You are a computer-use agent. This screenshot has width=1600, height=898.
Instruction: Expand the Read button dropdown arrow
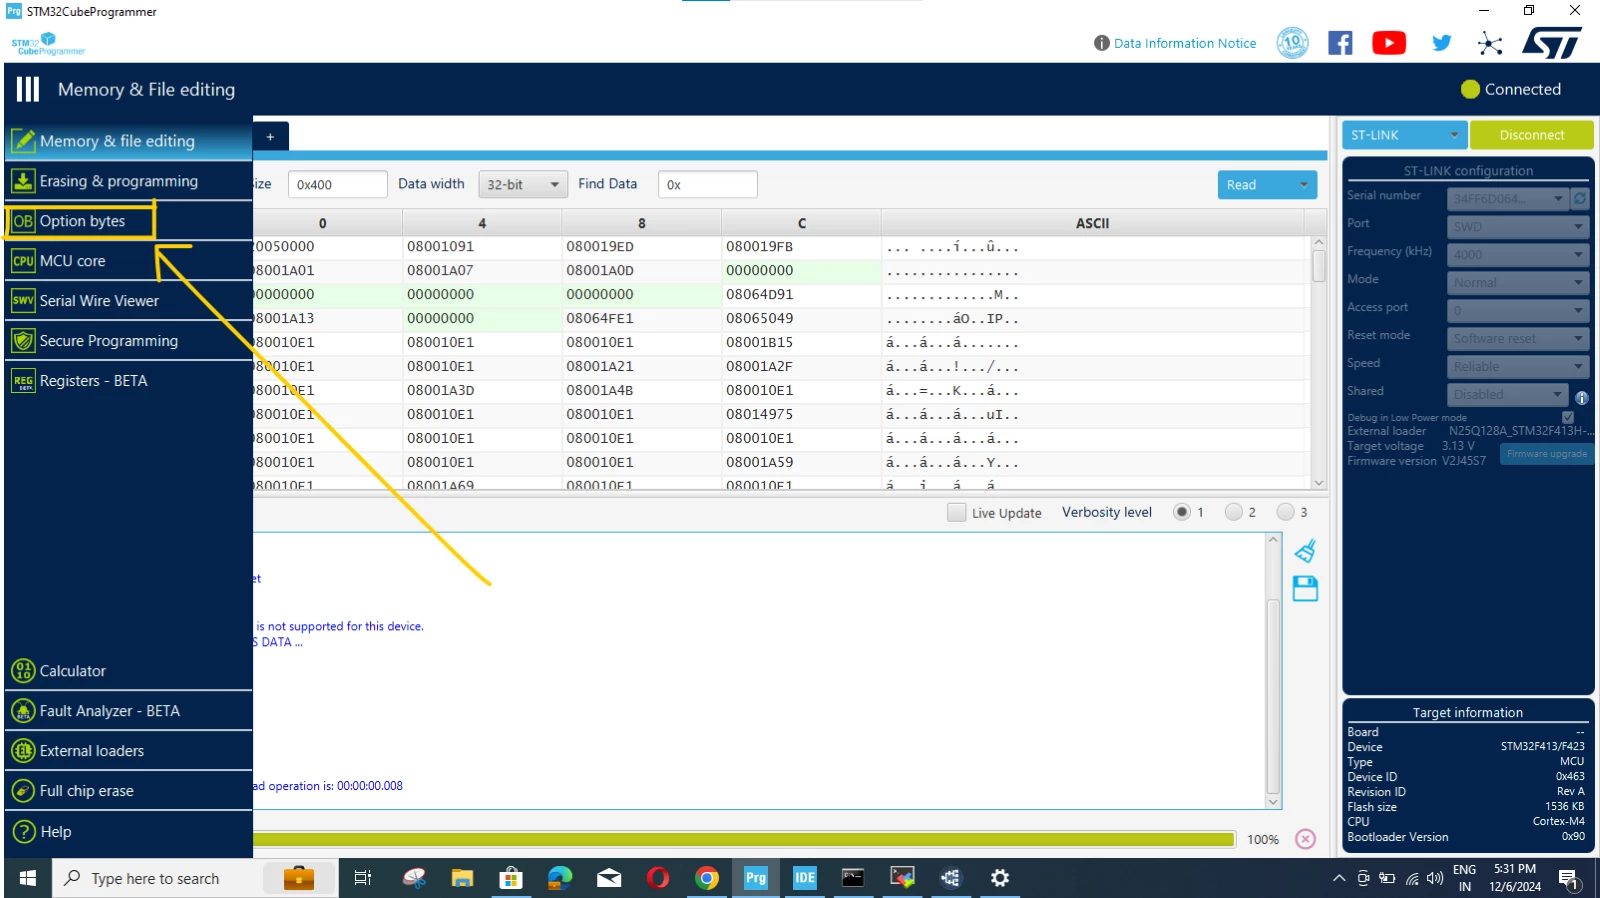coord(1303,185)
